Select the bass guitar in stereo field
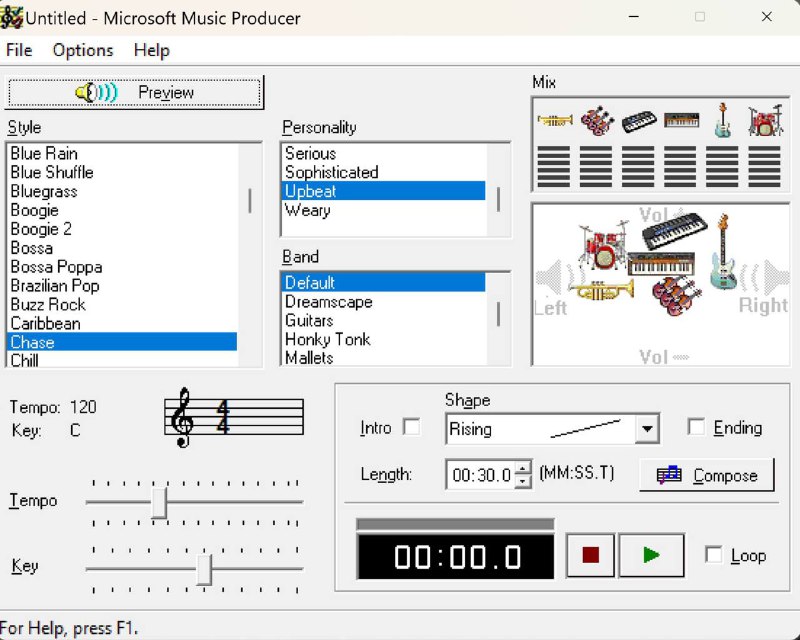Image resolution: width=800 pixels, height=640 pixels. [723, 252]
